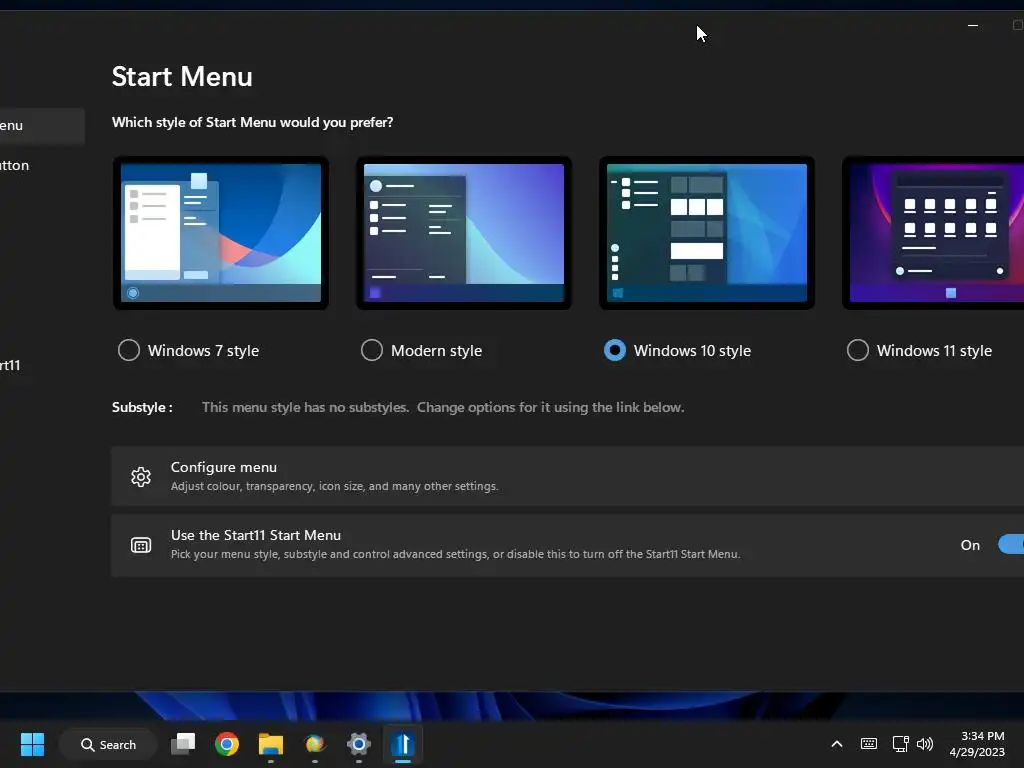
Task: Open Chrome Canary icon on the taskbar
Action: (315, 744)
